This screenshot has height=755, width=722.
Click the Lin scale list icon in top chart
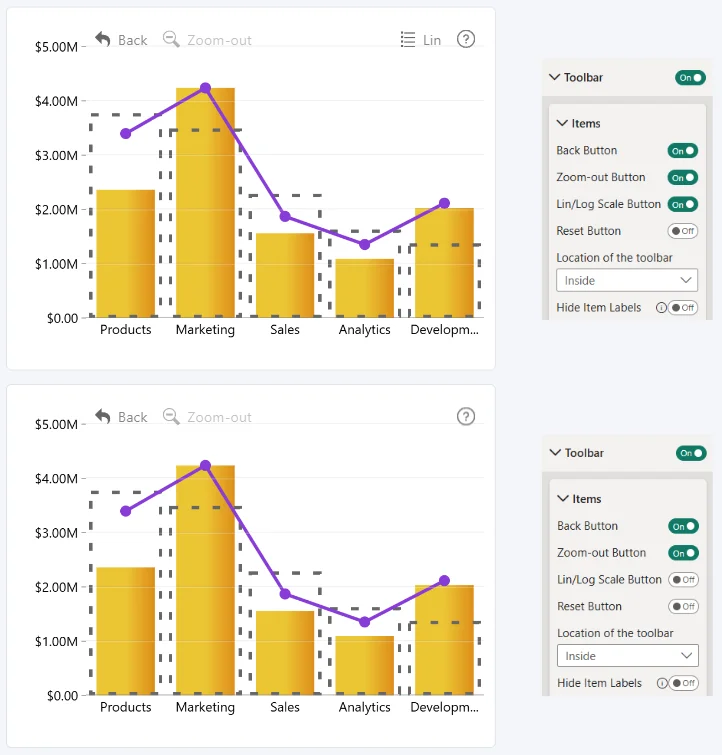coord(407,39)
